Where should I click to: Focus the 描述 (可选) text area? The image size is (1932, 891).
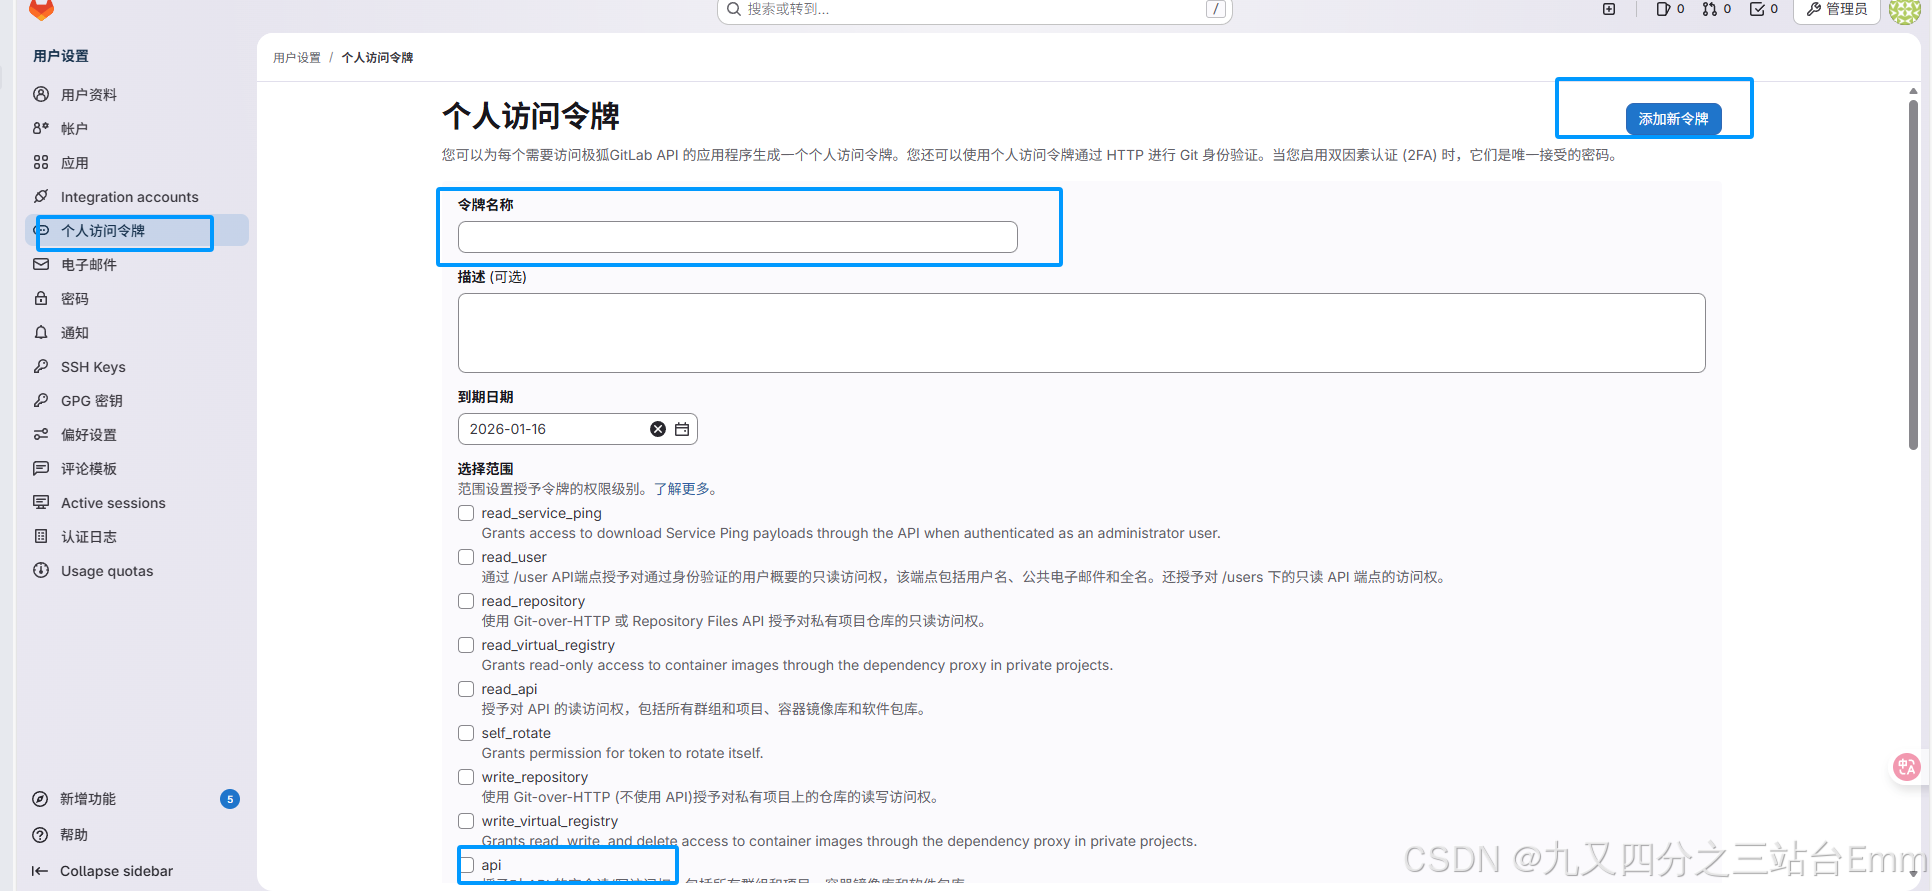click(x=1081, y=333)
